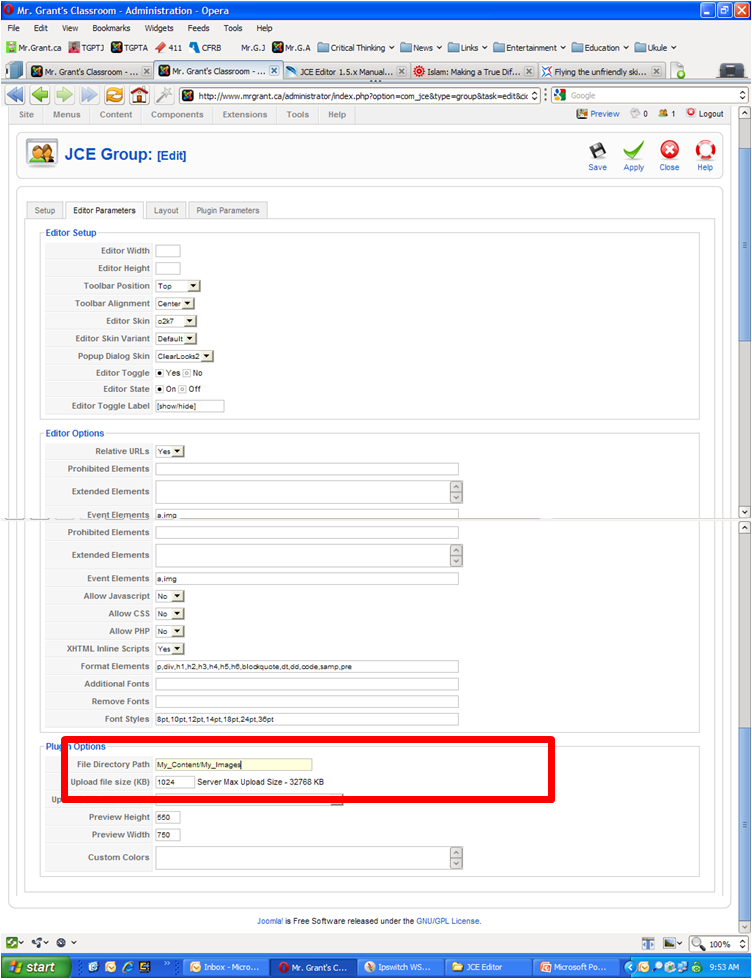Click the orange Reload page icon
Viewport: 752px width, 979px height.
pos(114,95)
